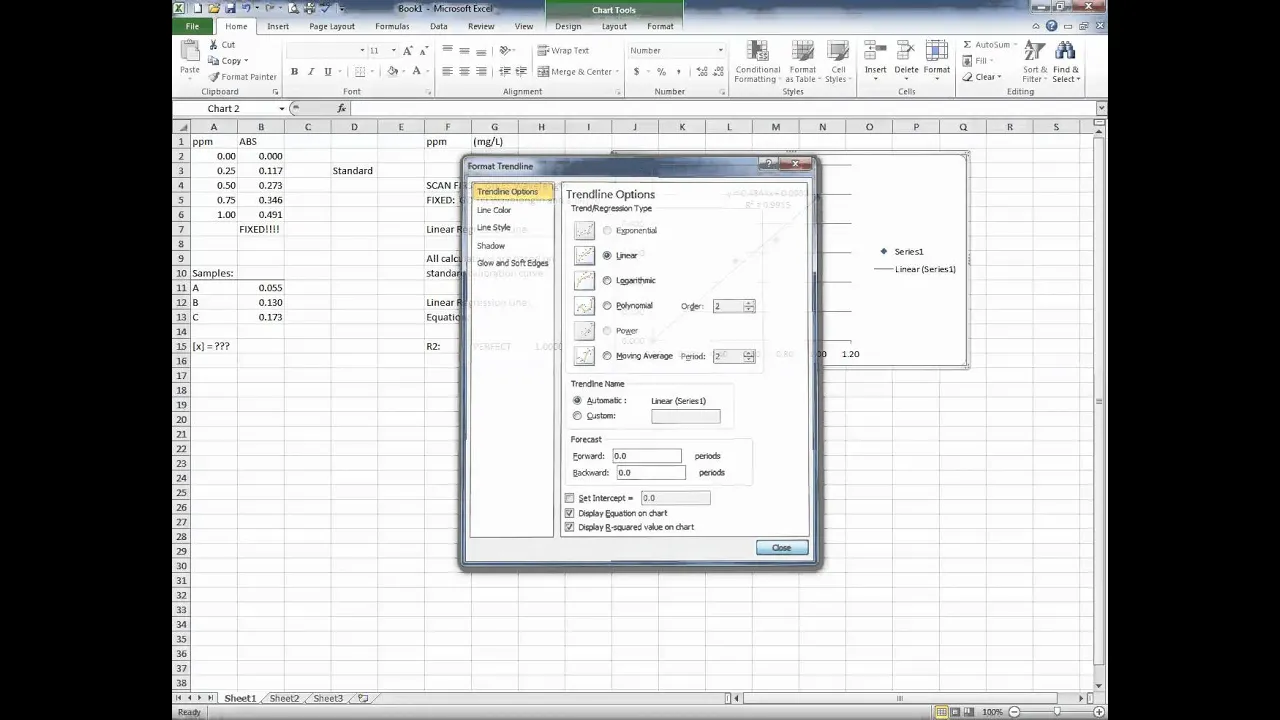The height and width of the screenshot is (720, 1280).
Task: Select Shadow category in dialog
Action: click(x=491, y=246)
